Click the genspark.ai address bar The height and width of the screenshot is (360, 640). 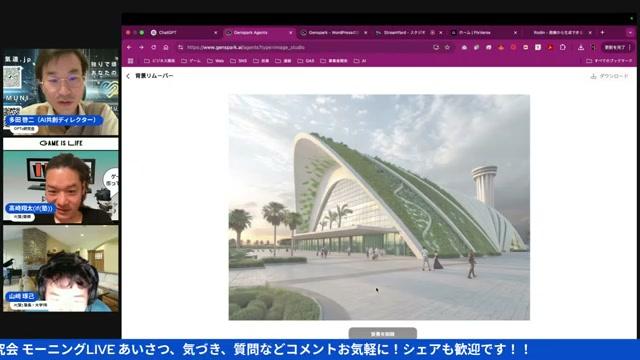click(306, 47)
